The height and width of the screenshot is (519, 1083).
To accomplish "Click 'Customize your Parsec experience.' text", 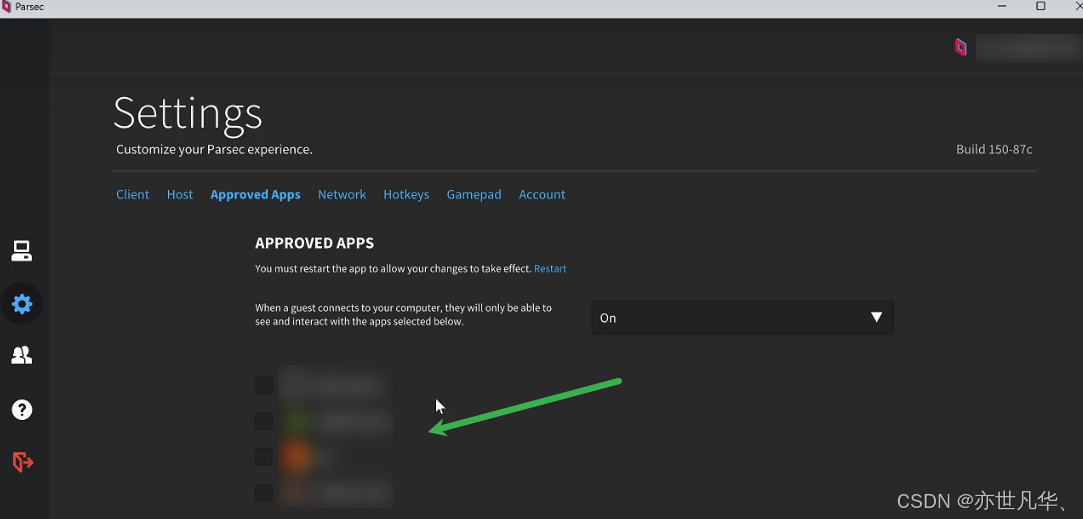I will (214, 149).
